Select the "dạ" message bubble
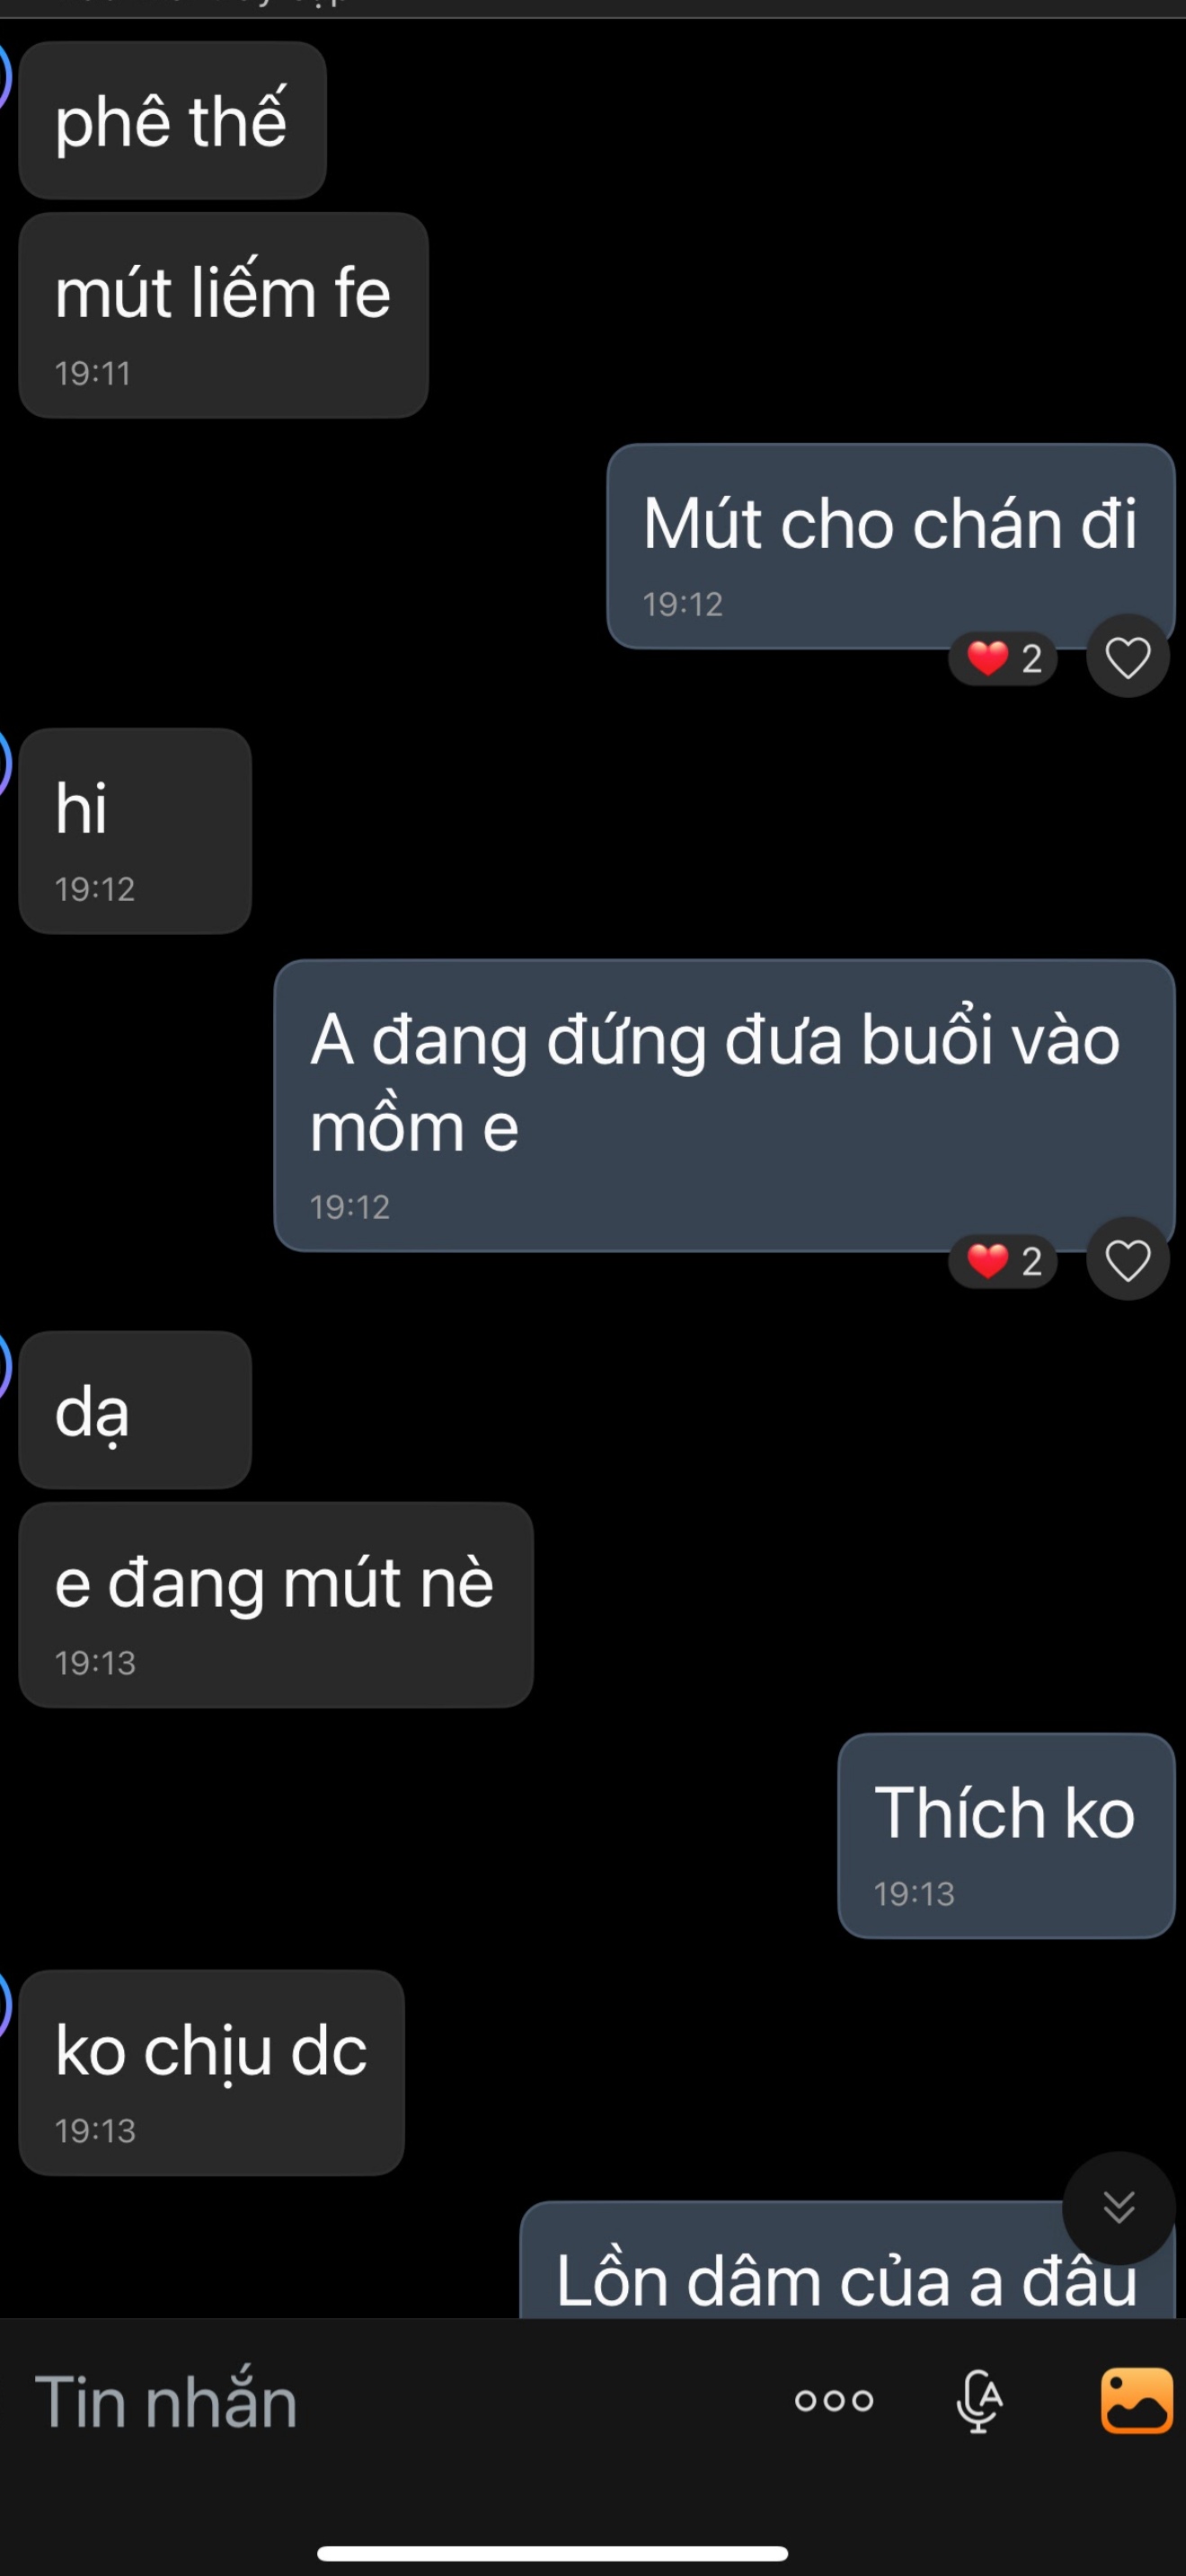The width and height of the screenshot is (1186, 2576). pos(135,1410)
